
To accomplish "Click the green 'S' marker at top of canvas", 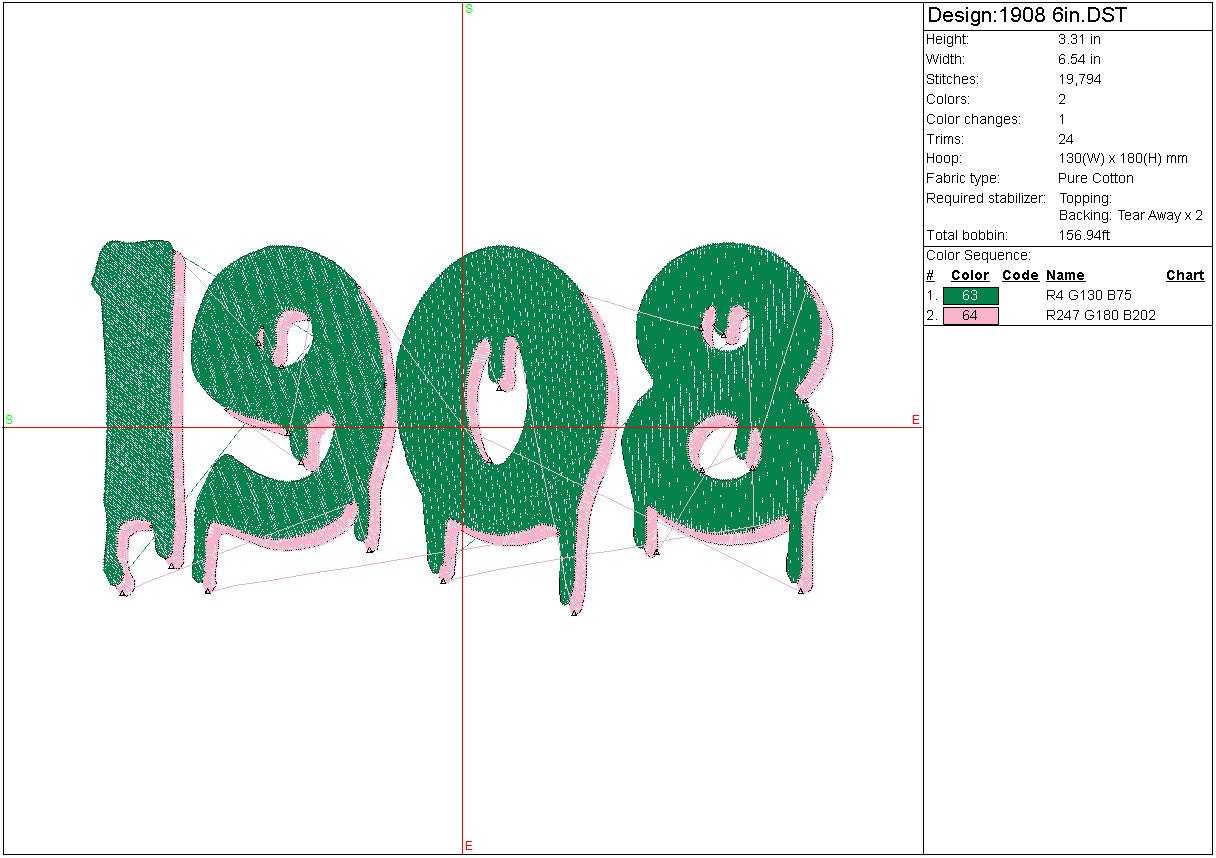I will [x=469, y=9].
